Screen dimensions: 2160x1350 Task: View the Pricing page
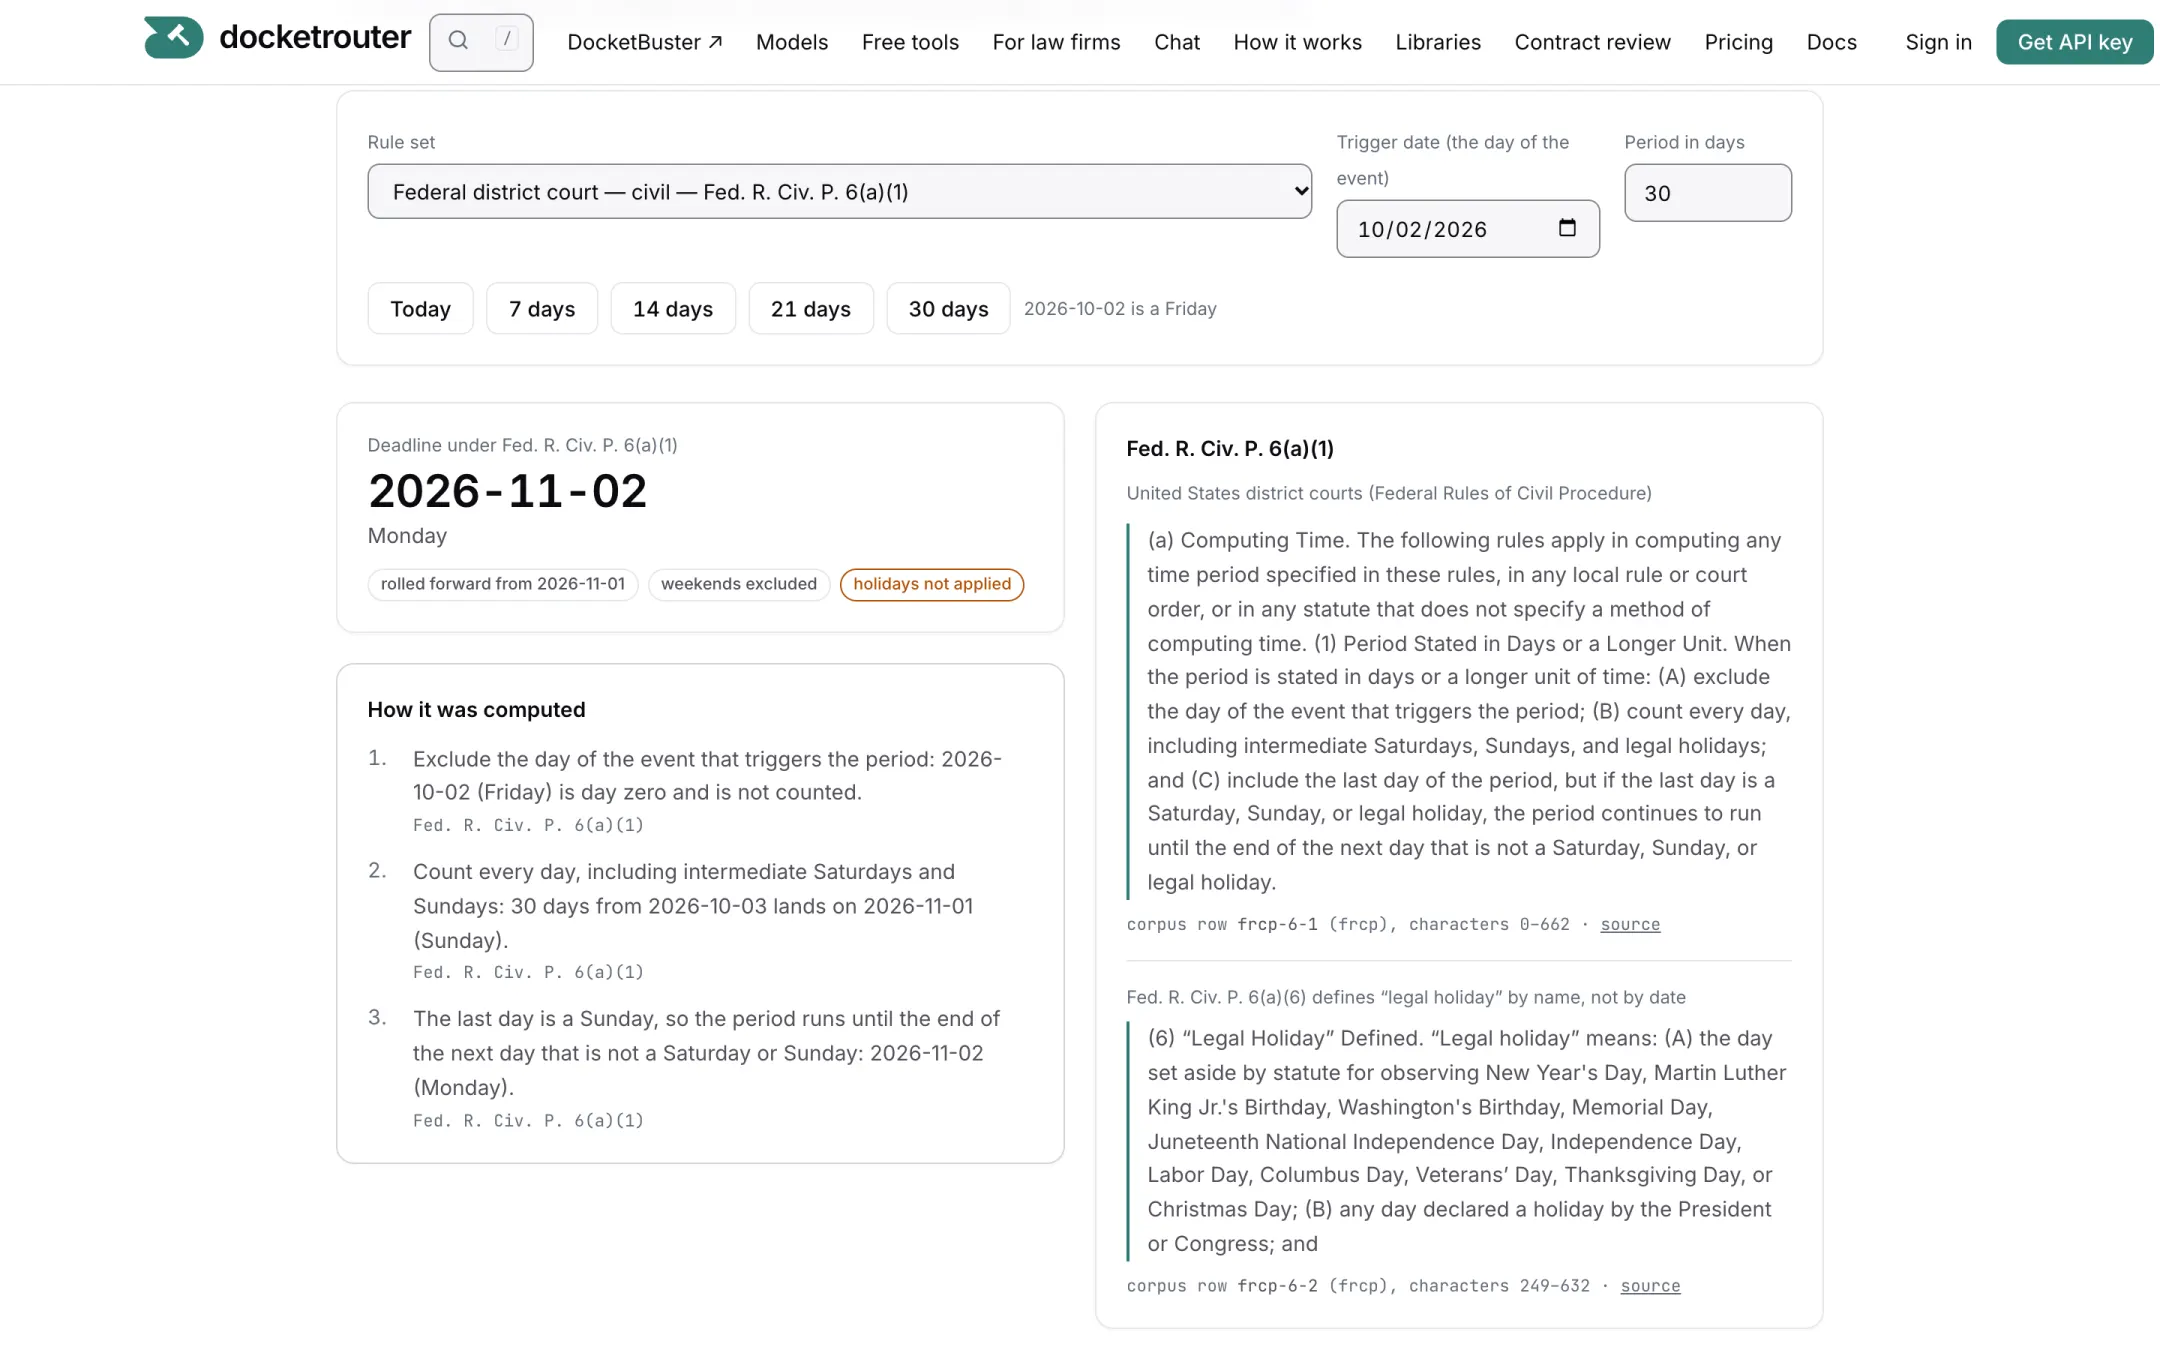click(x=1738, y=42)
